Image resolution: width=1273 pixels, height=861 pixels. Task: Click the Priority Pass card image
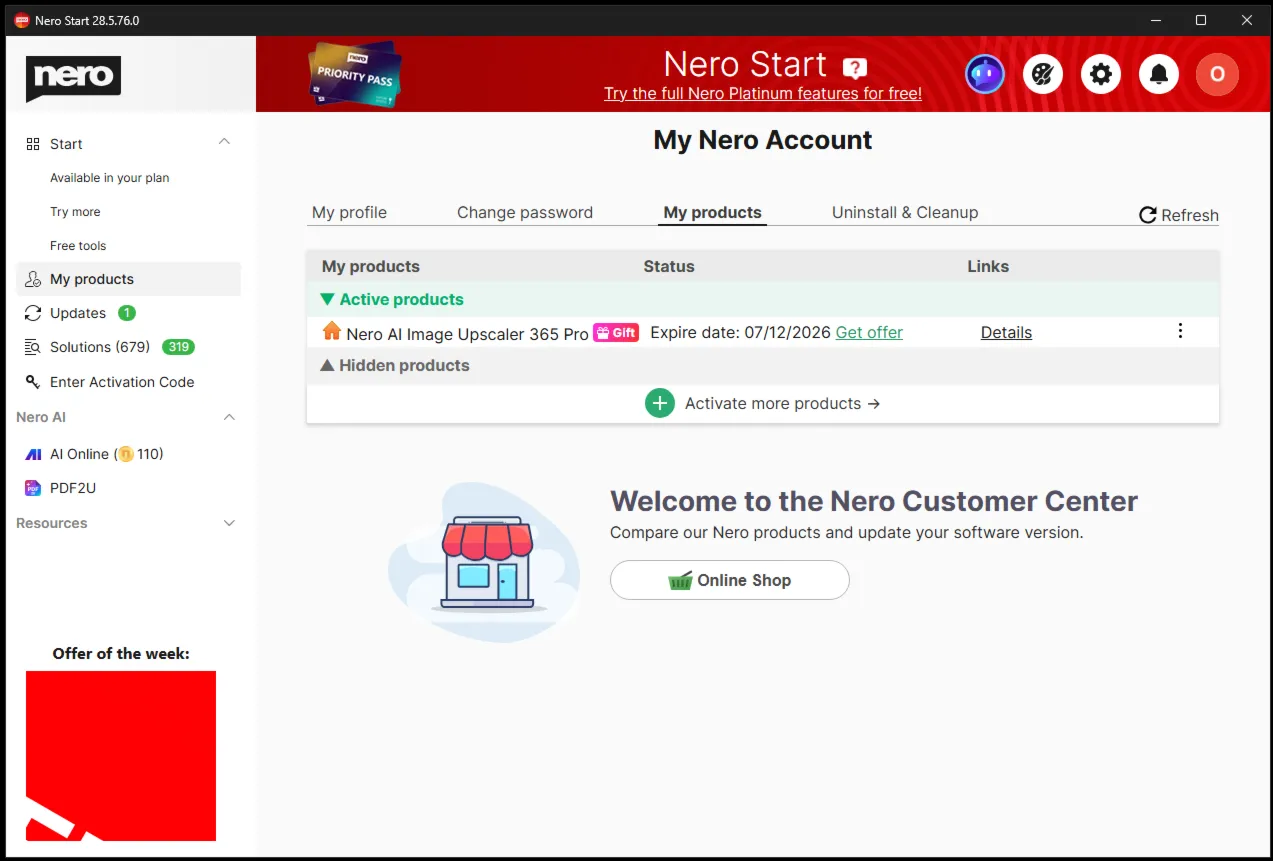[355, 75]
